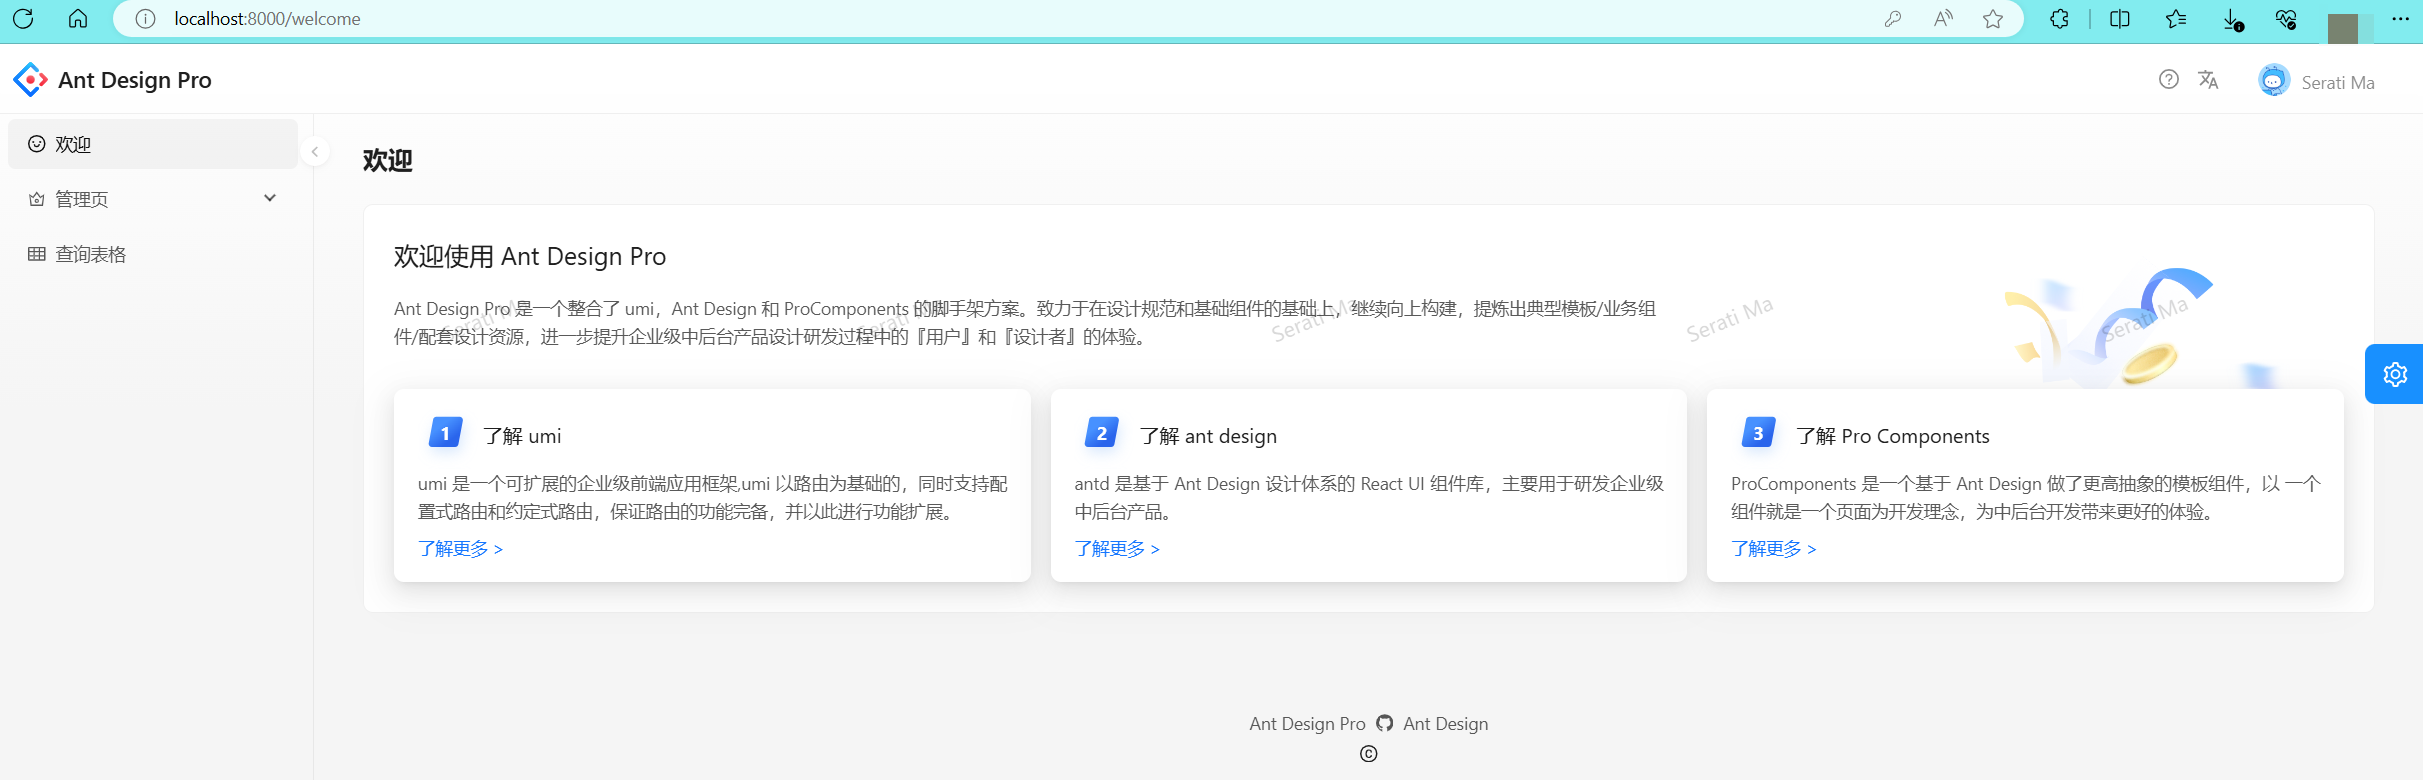Click the 欢迎 page title heading
2423x780 pixels.
388,160
